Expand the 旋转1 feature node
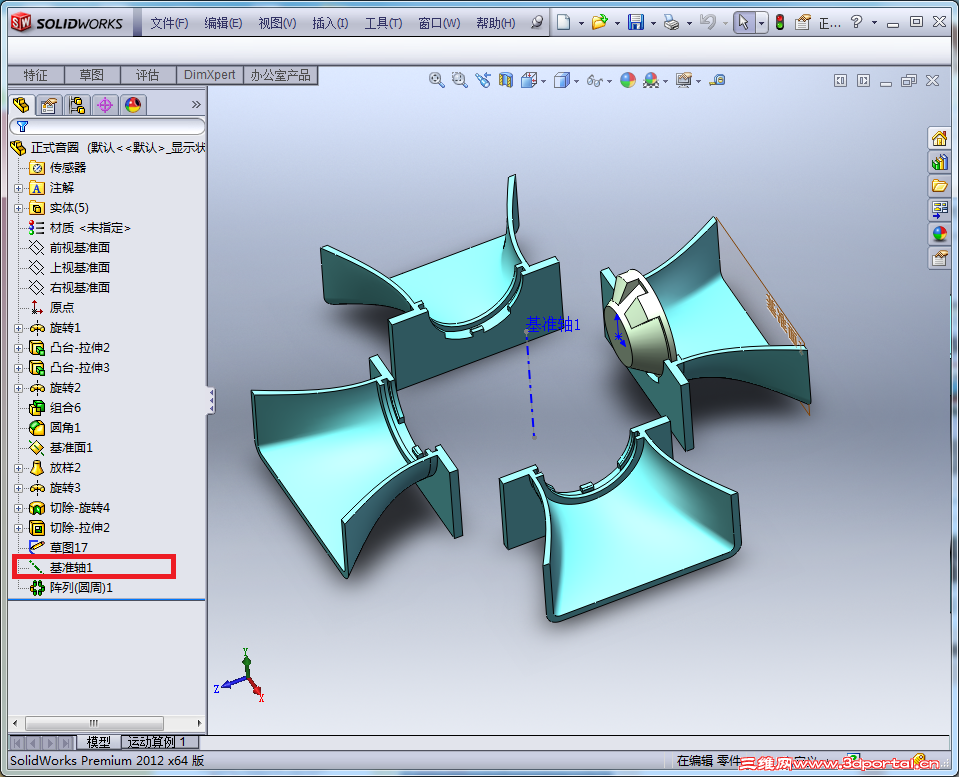This screenshot has width=959, height=777. pos(18,329)
